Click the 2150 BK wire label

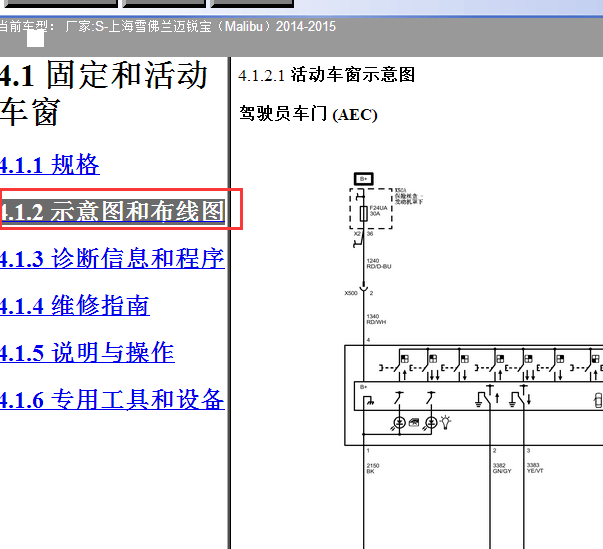[373, 468]
